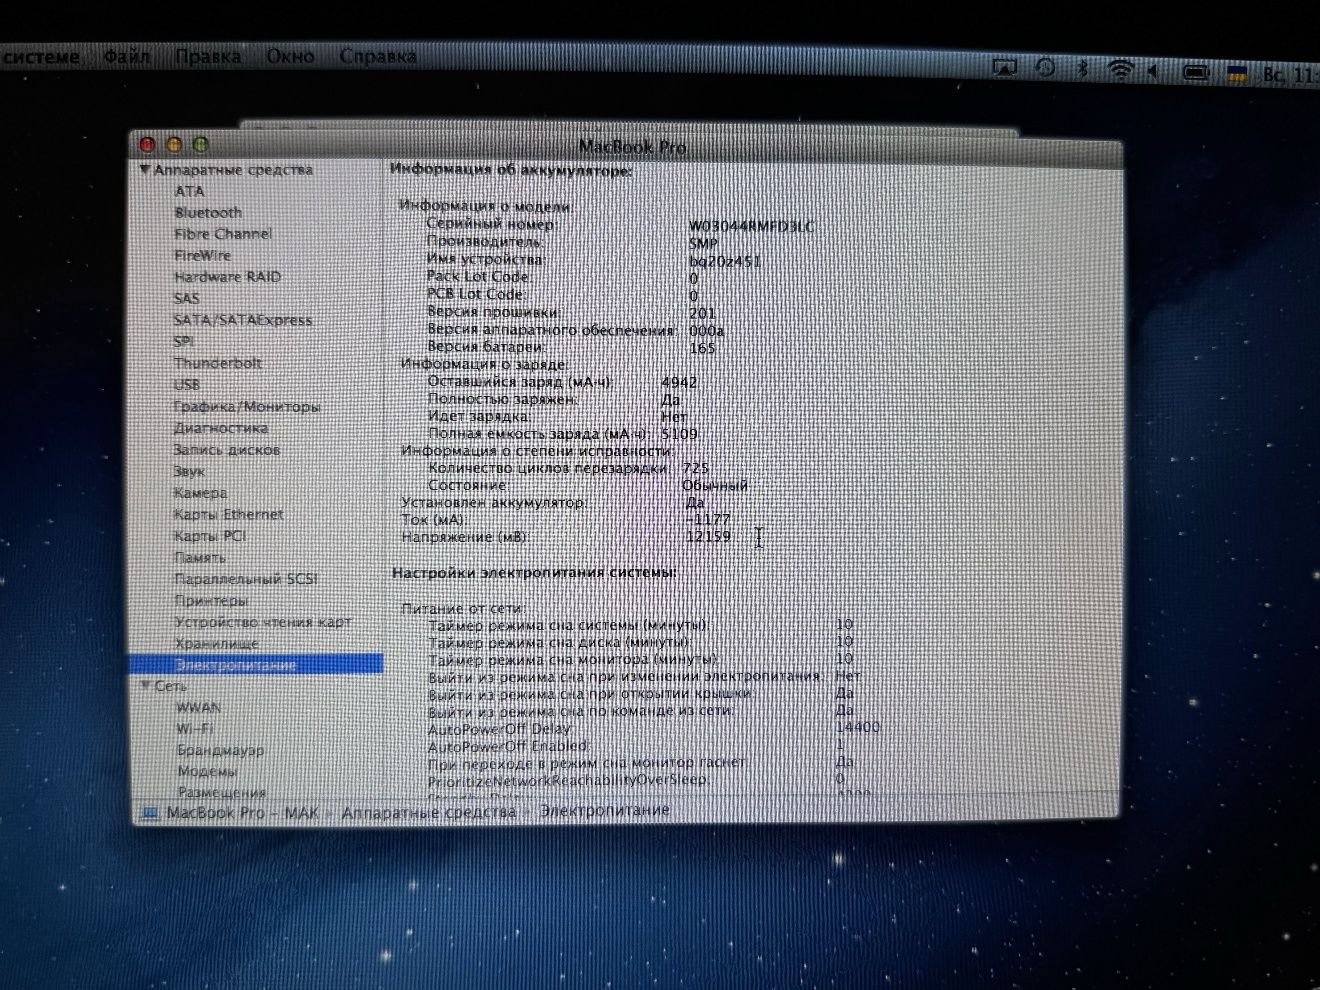Open the Окно menu
Screen dimensions: 1320x990
pyautogui.click(x=290, y=57)
